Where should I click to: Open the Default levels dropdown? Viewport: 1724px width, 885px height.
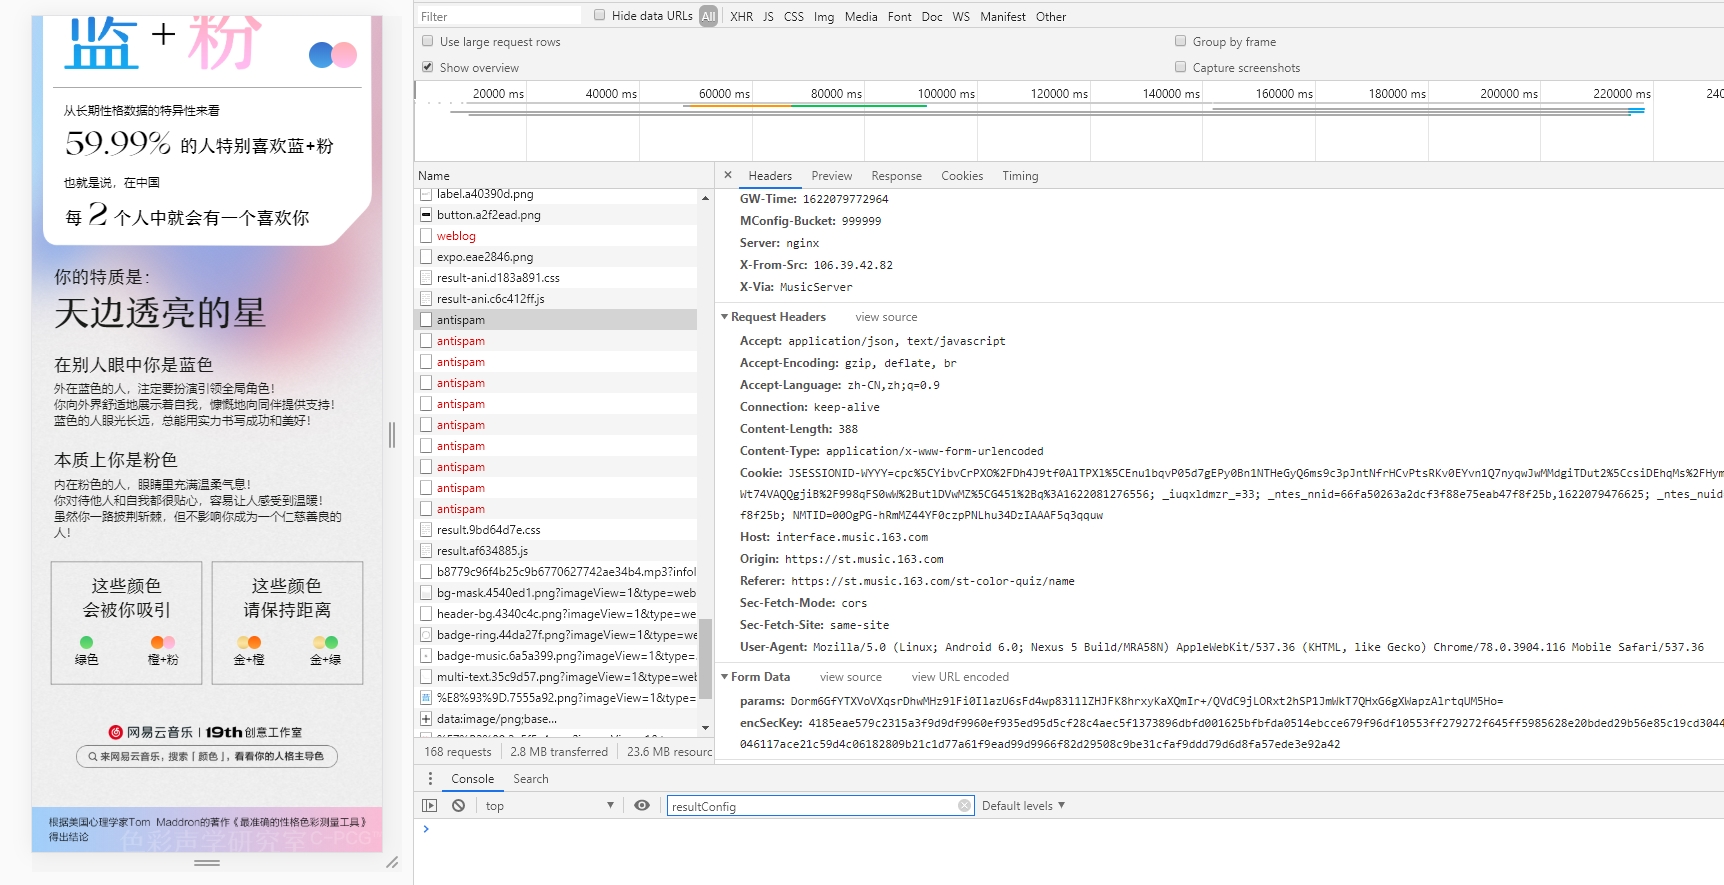tap(1023, 806)
